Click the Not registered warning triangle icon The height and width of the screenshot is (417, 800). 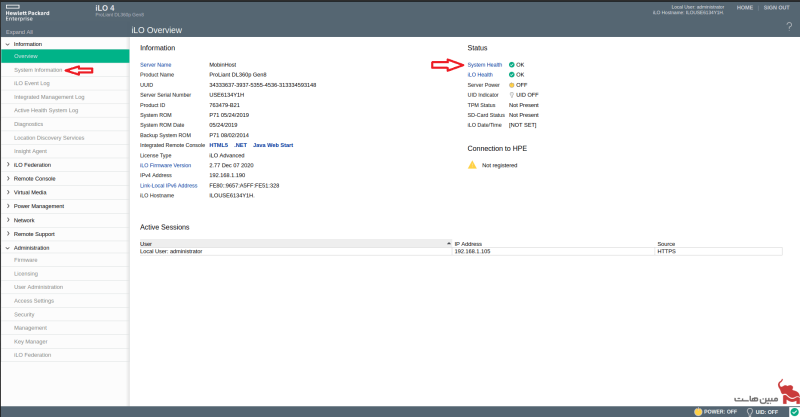coord(472,165)
